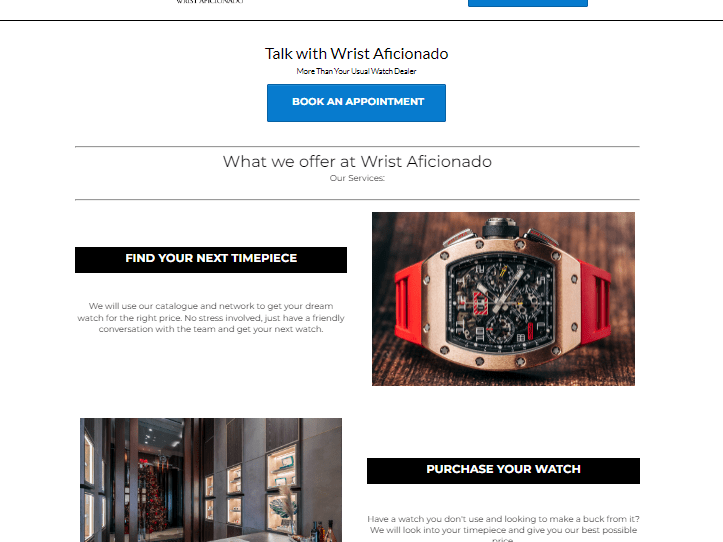Open the showroom interior photo
Image resolution: width=723 pixels, height=542 pixels.
point(211,480)
